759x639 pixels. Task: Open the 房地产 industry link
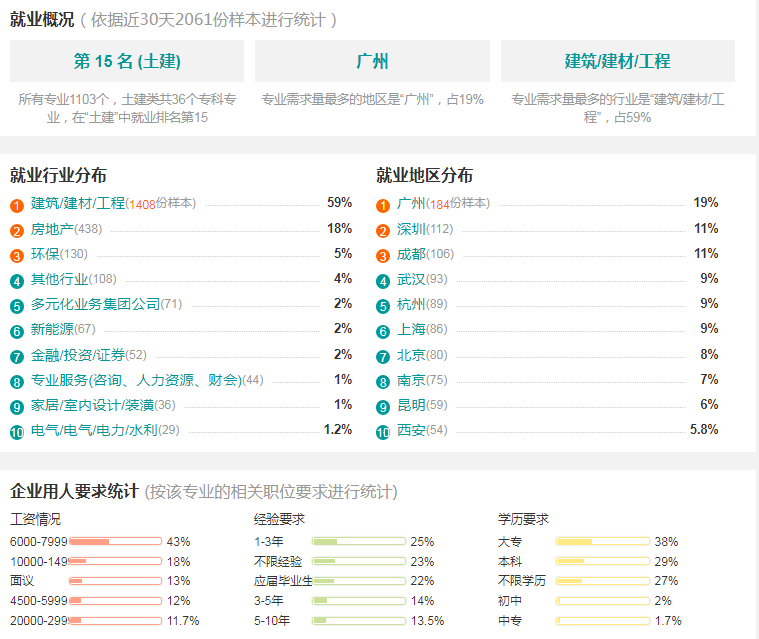52,229
